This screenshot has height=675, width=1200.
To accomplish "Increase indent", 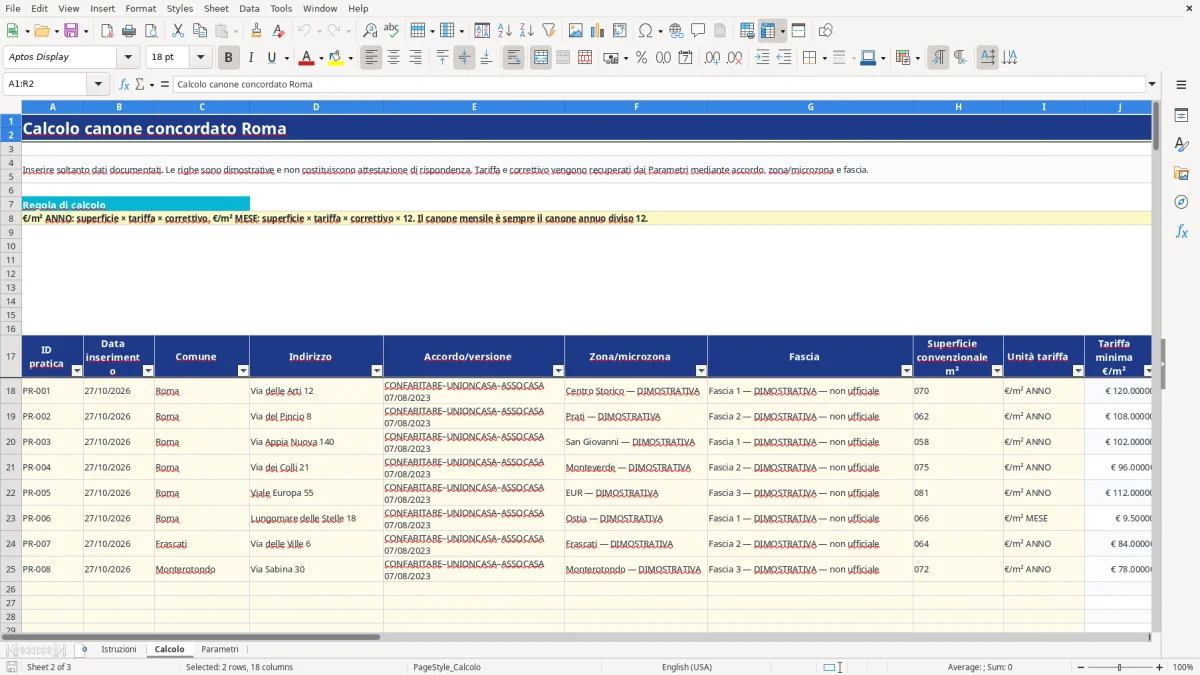I will tap(762, 58).
